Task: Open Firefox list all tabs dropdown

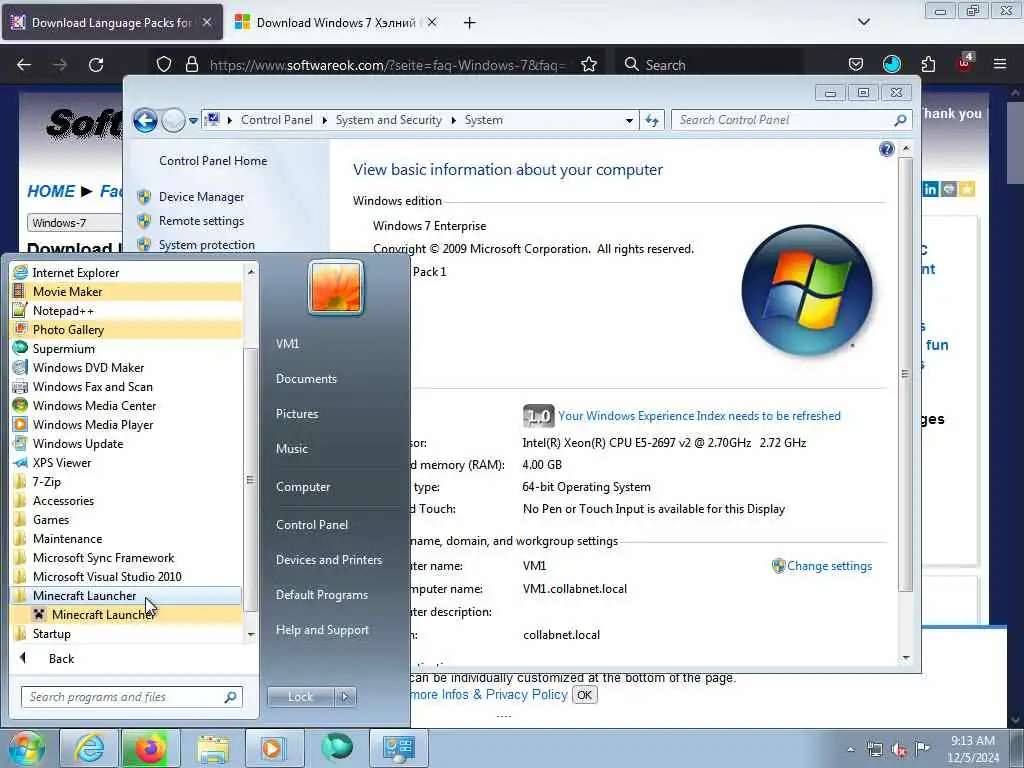Action: 863,22
